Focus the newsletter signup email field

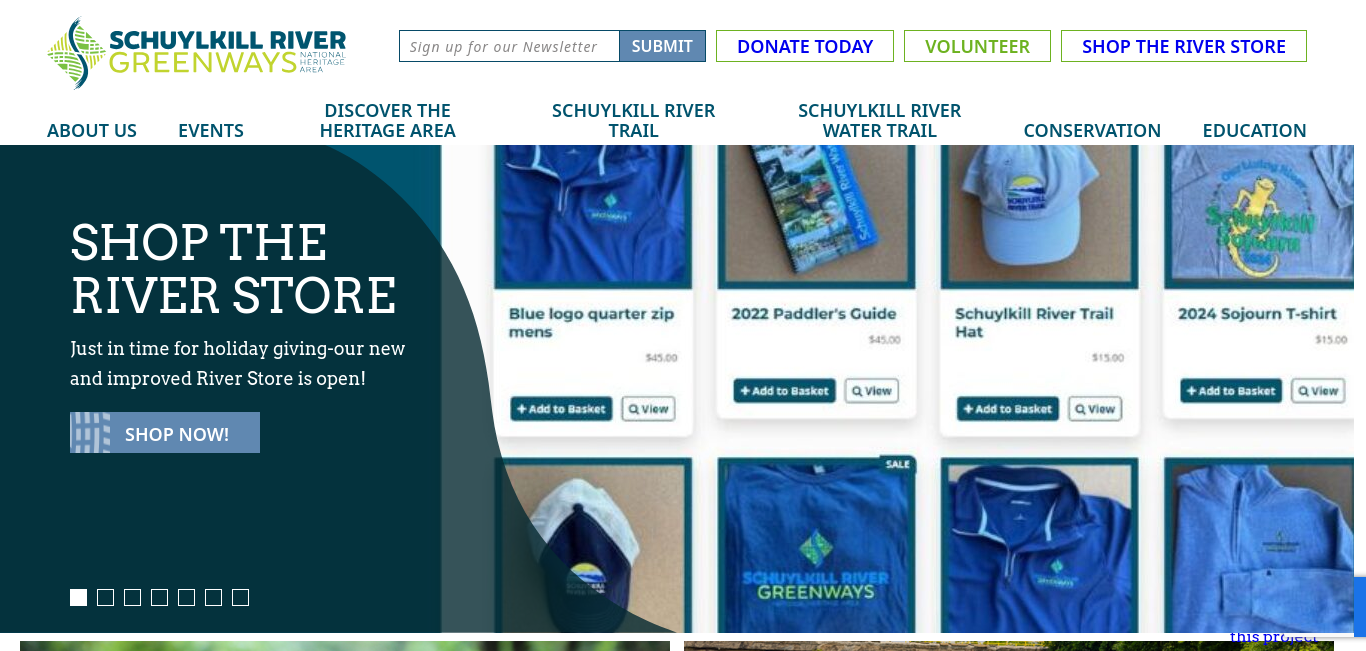[x=509, y=46]
